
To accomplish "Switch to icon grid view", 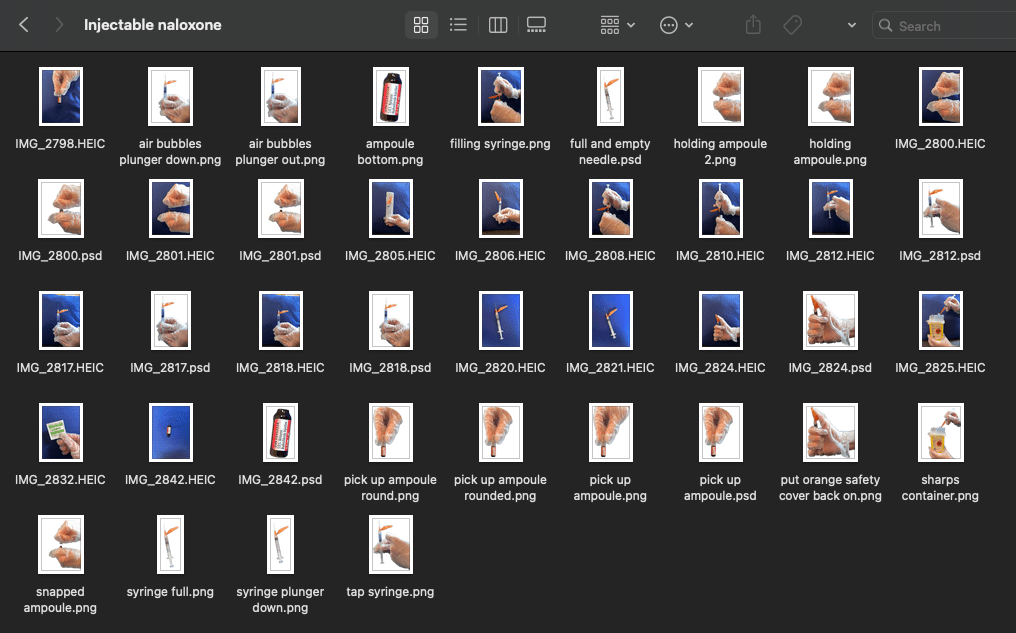I will tap(421, 25).
